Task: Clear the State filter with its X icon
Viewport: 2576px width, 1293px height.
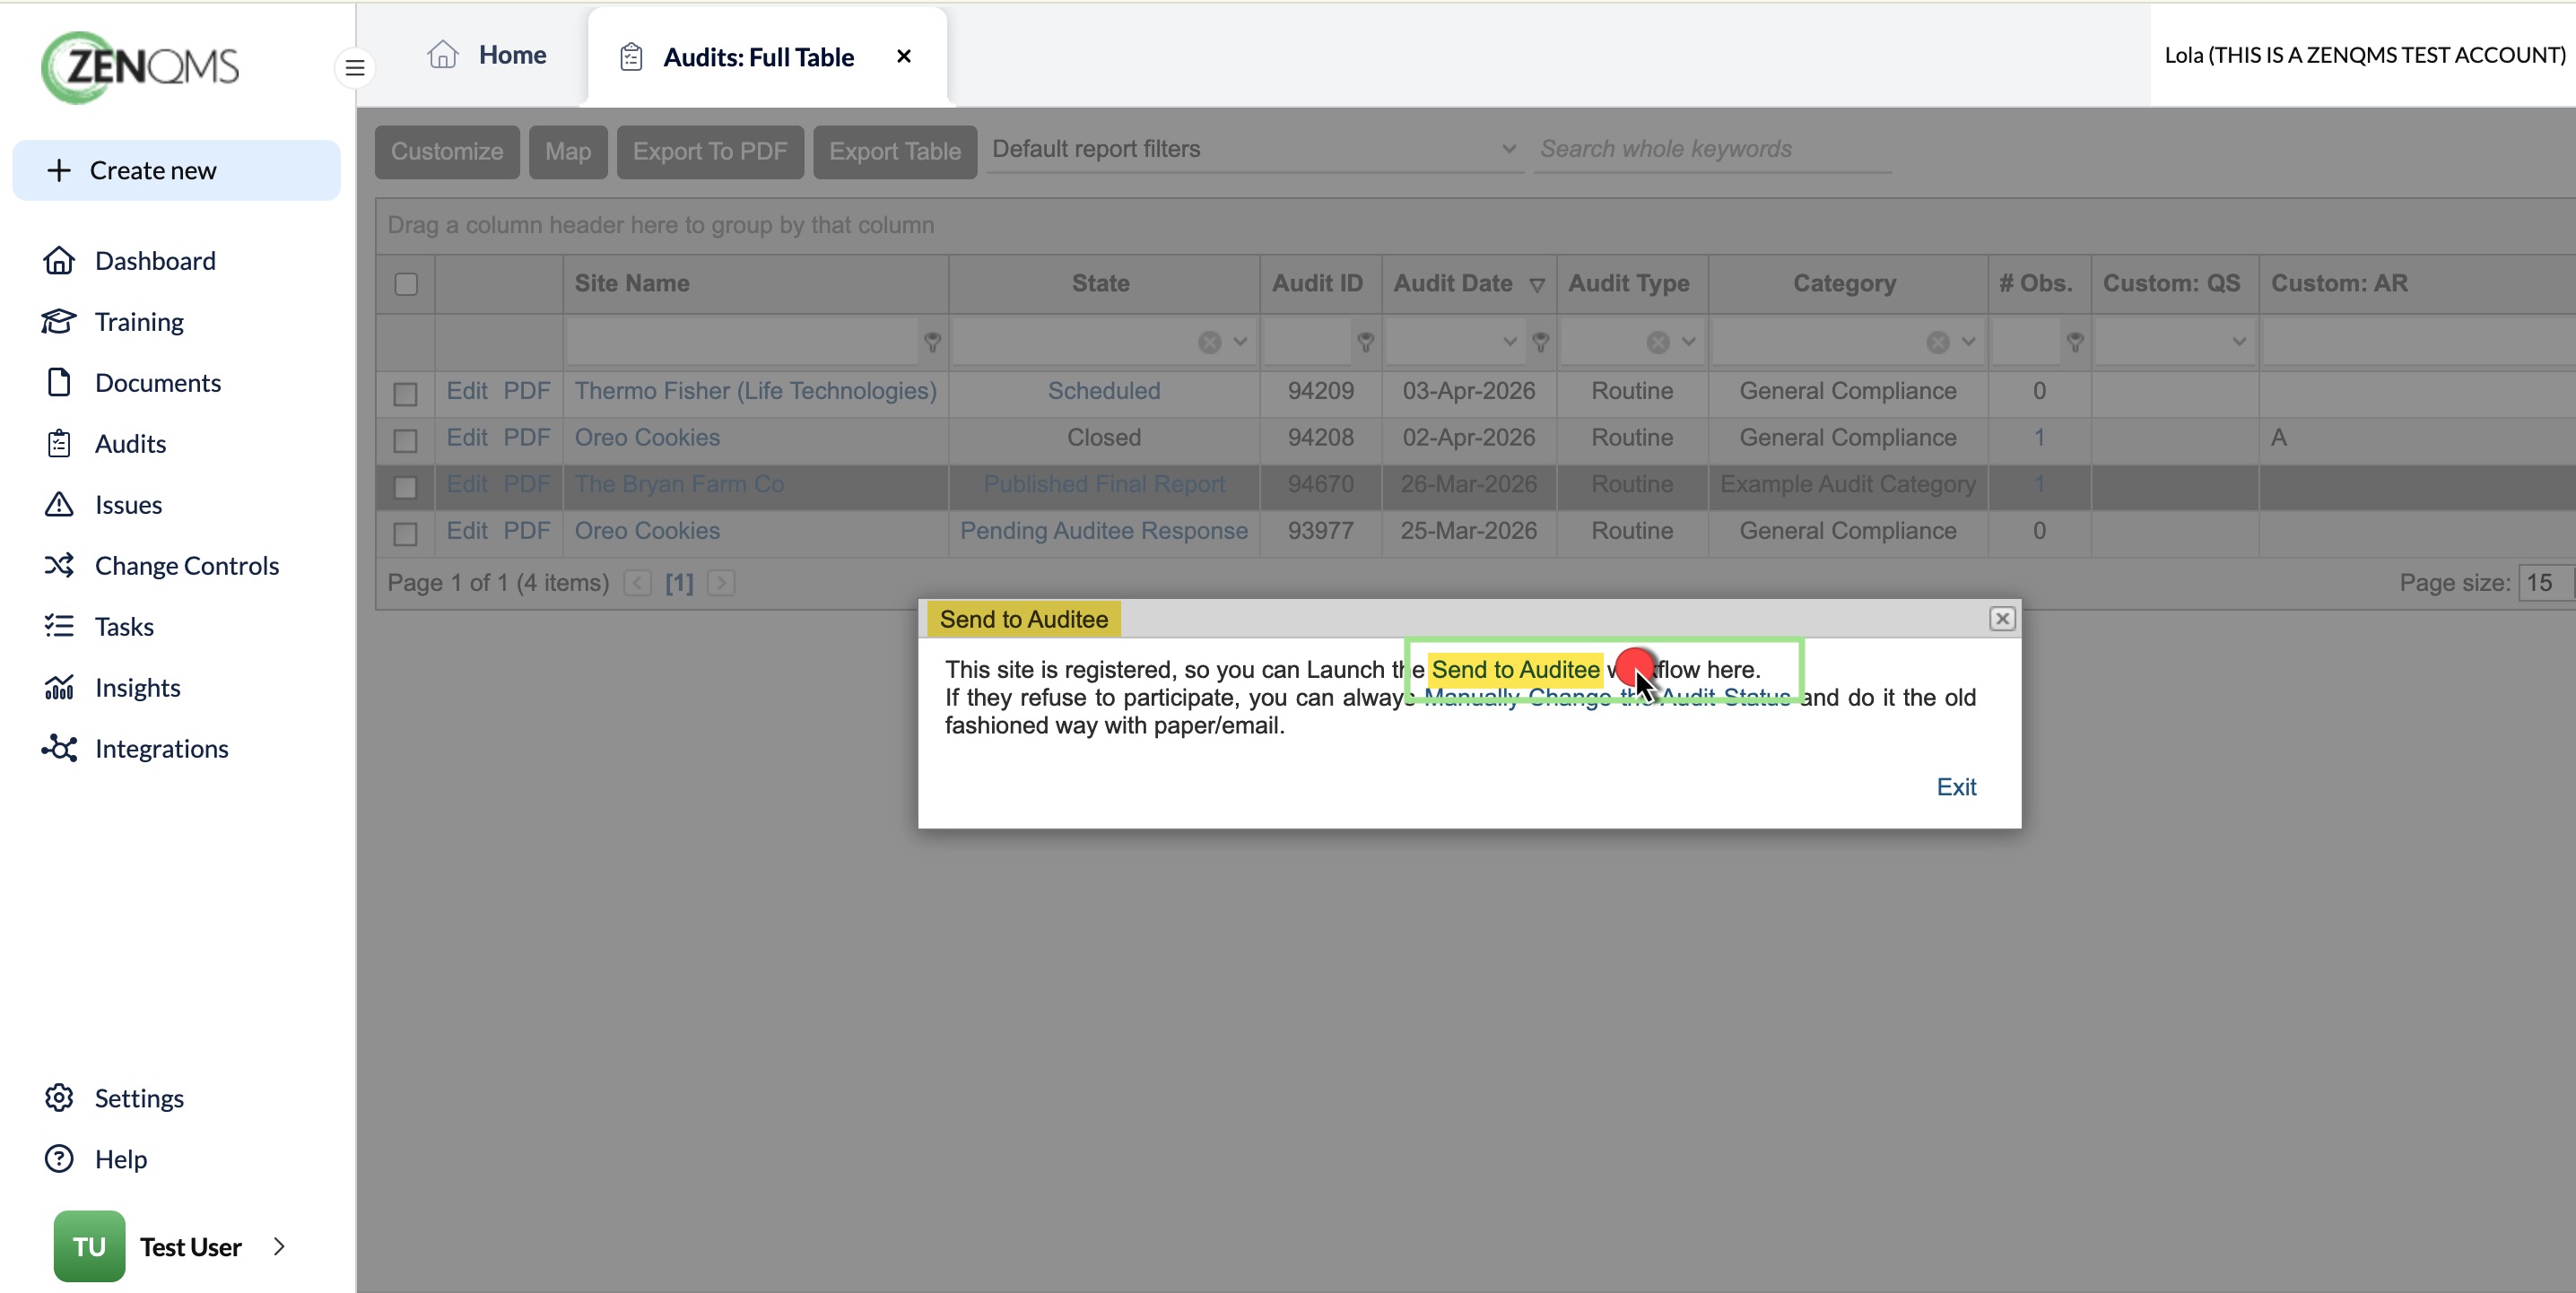Action: coord(1209,342)
